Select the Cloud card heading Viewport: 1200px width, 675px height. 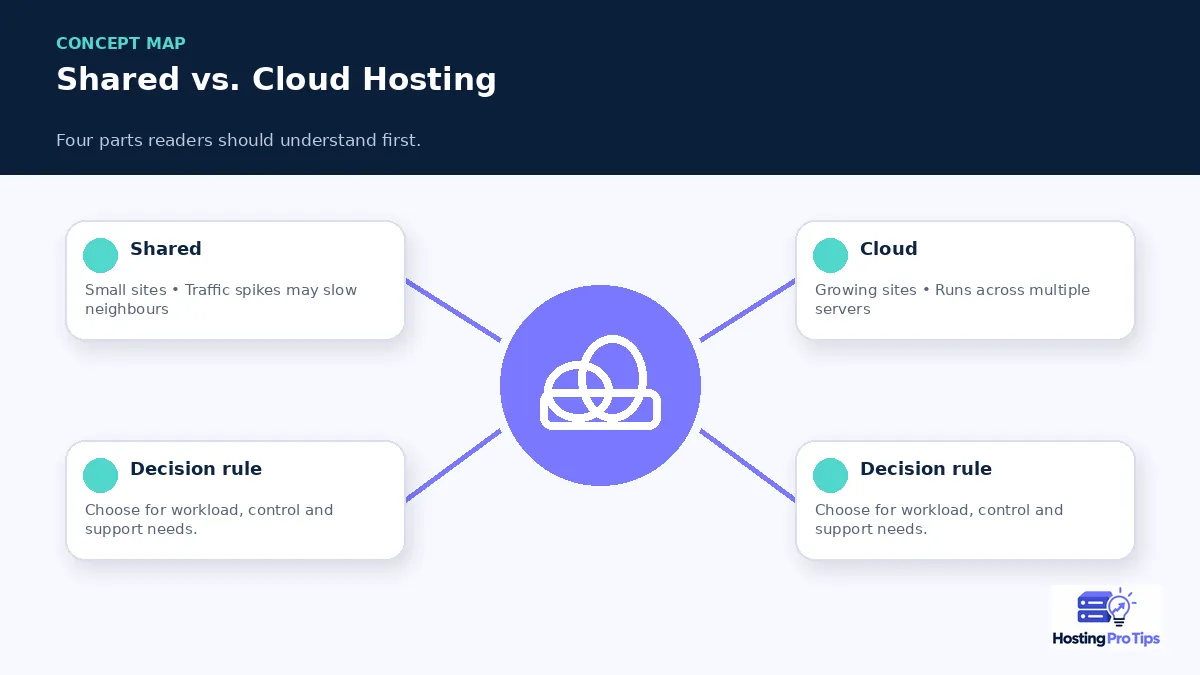tap(888, 249)
